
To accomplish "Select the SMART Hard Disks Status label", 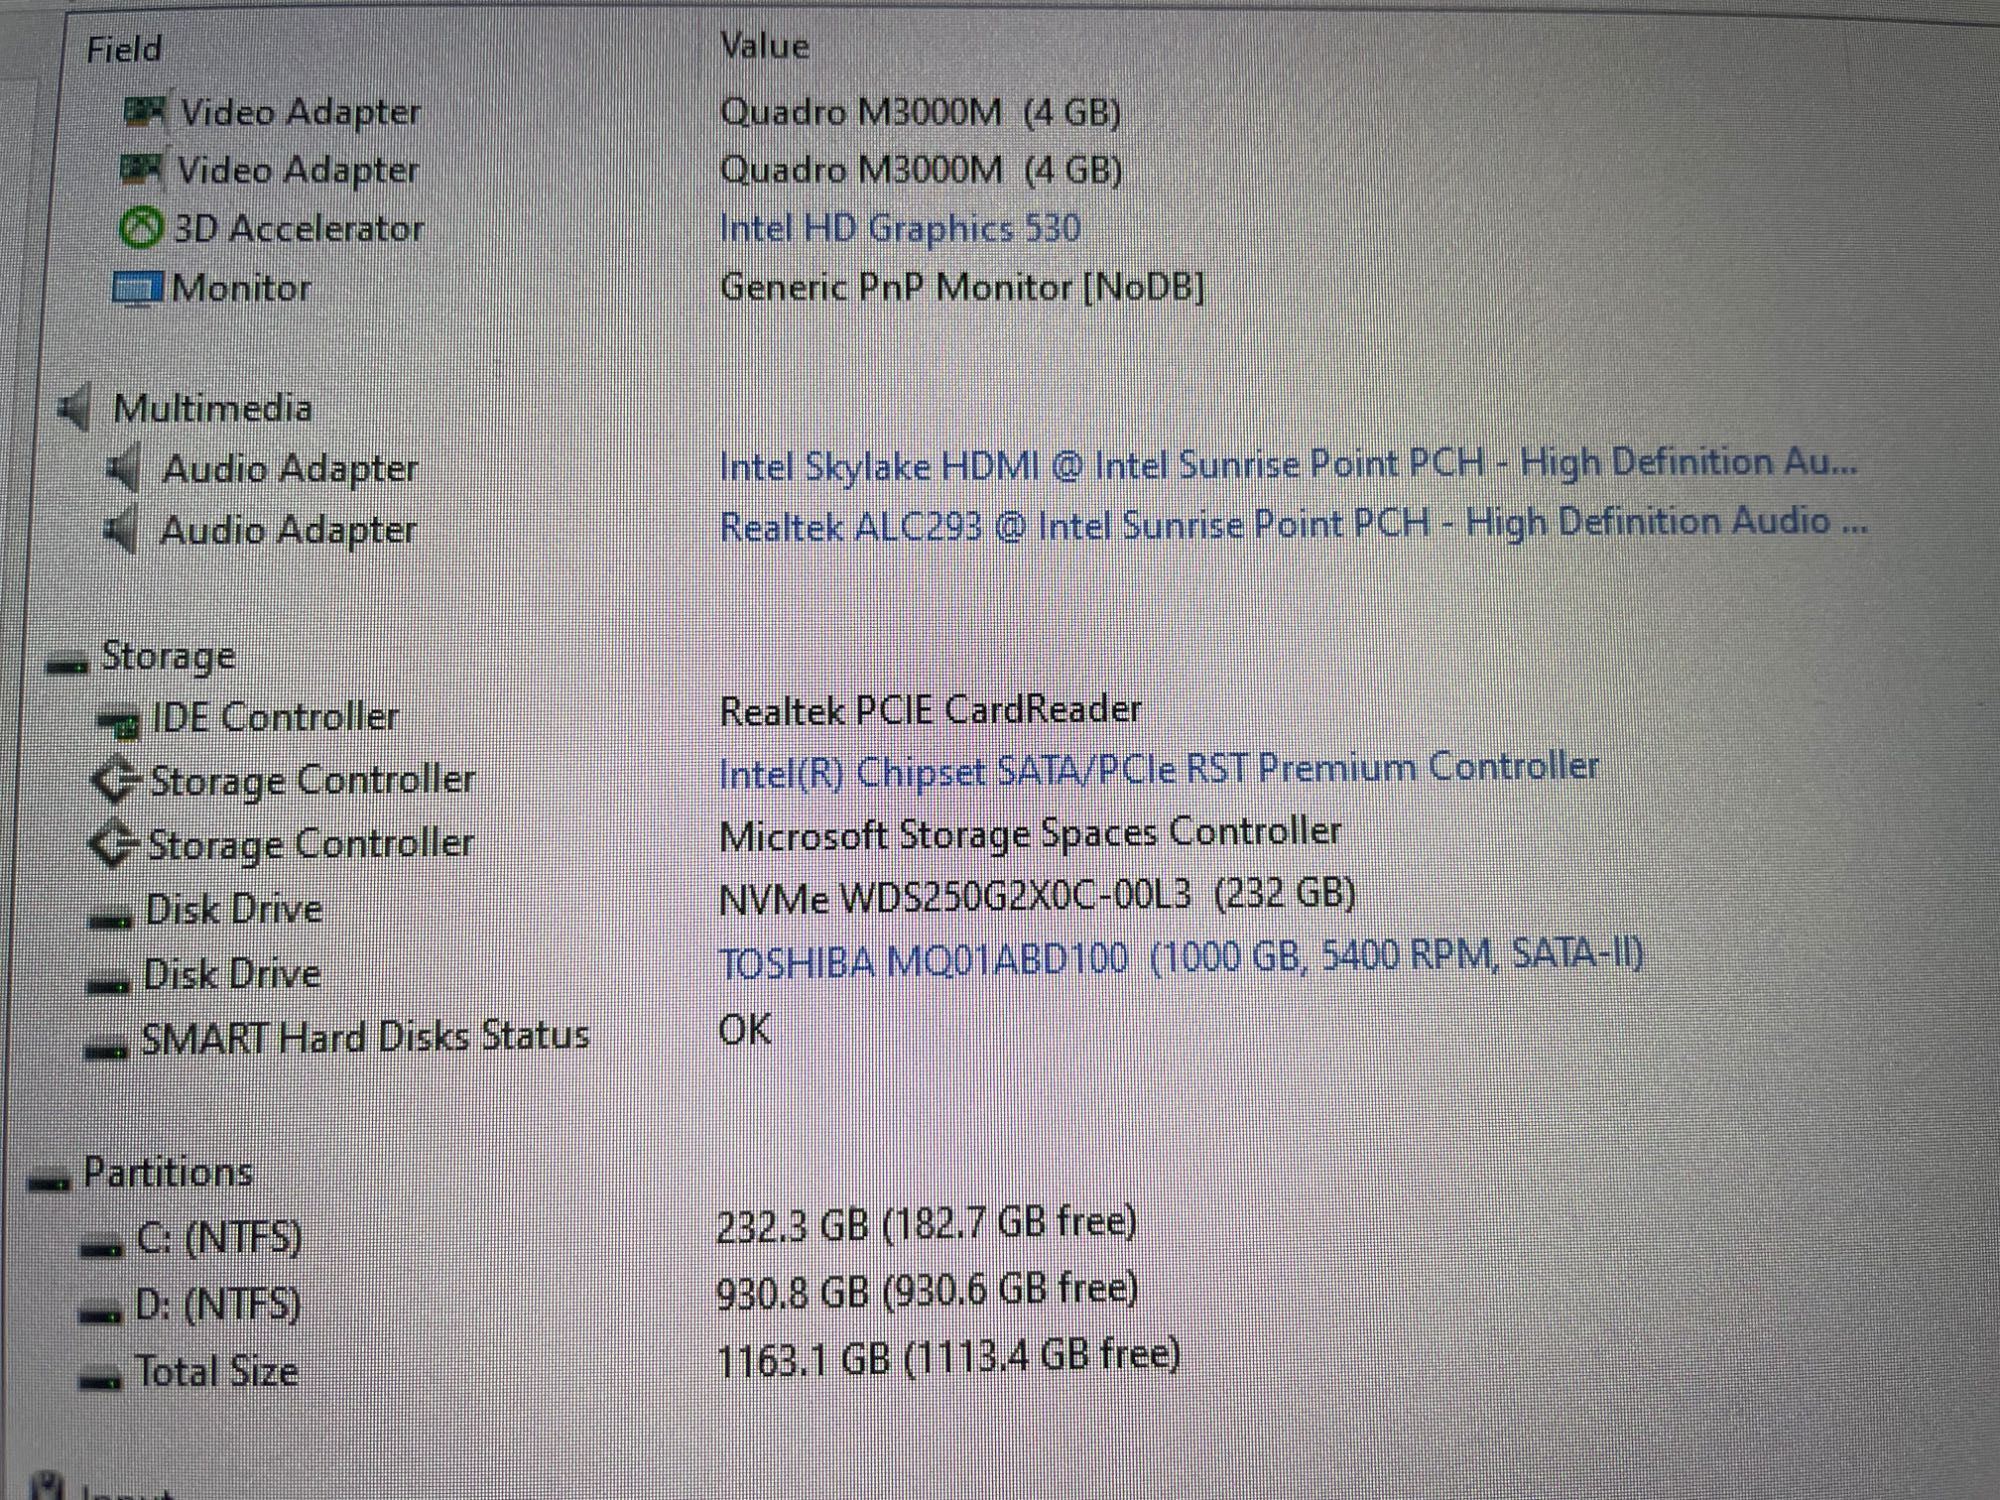I will pos(365,1037).
